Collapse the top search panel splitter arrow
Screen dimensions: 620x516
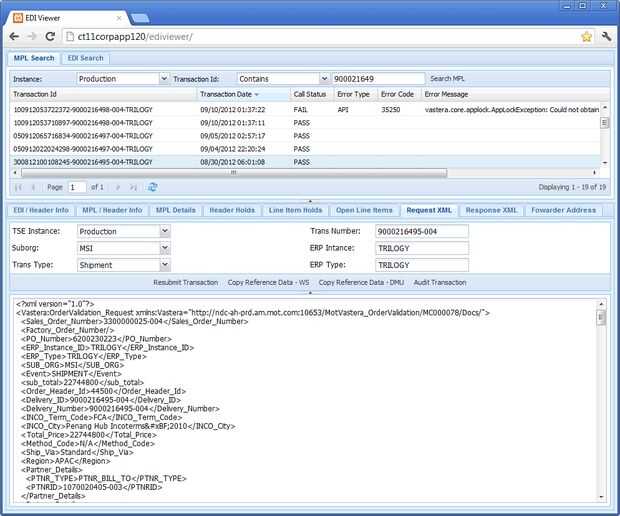310,201
